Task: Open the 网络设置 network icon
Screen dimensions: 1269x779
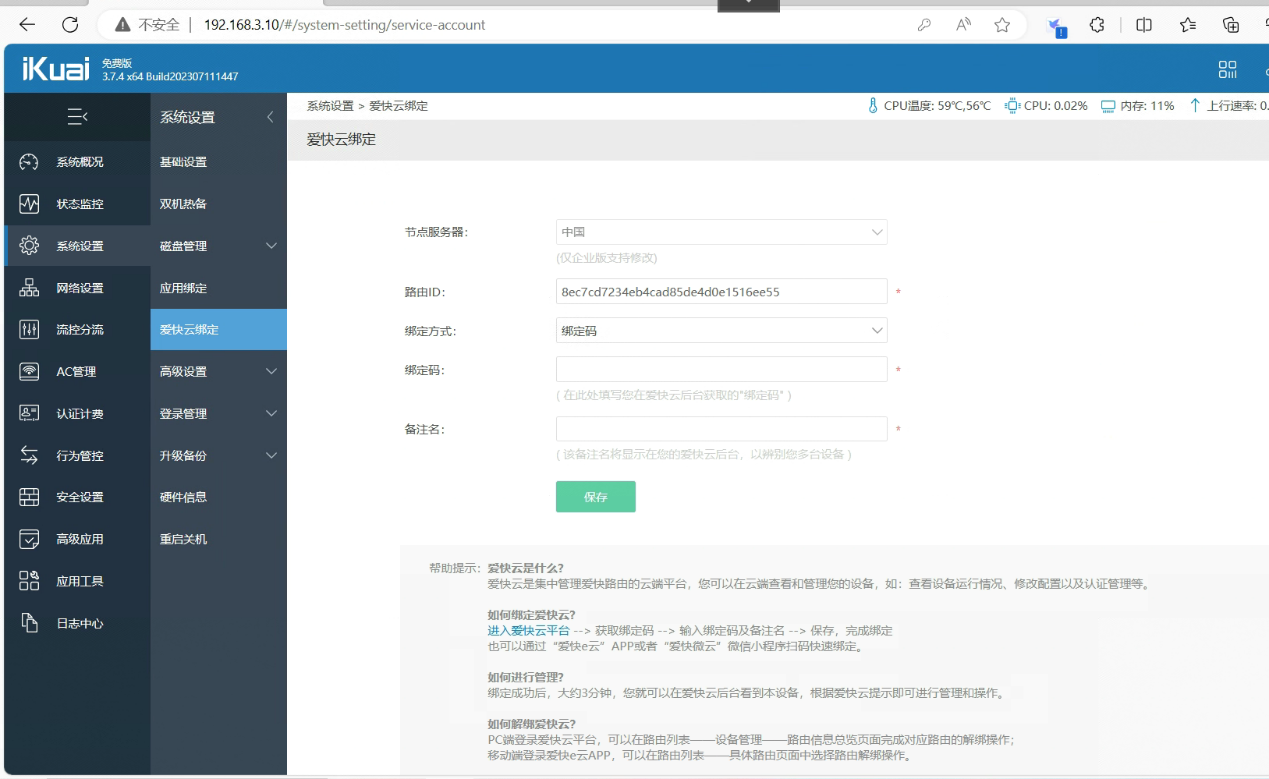Action: [29, 288]
